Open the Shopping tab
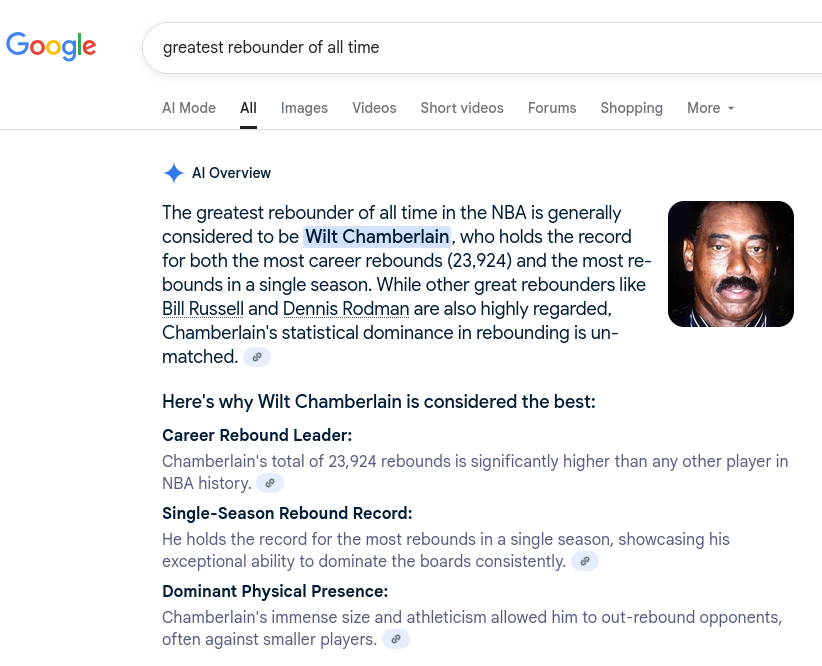 (632, 108)
